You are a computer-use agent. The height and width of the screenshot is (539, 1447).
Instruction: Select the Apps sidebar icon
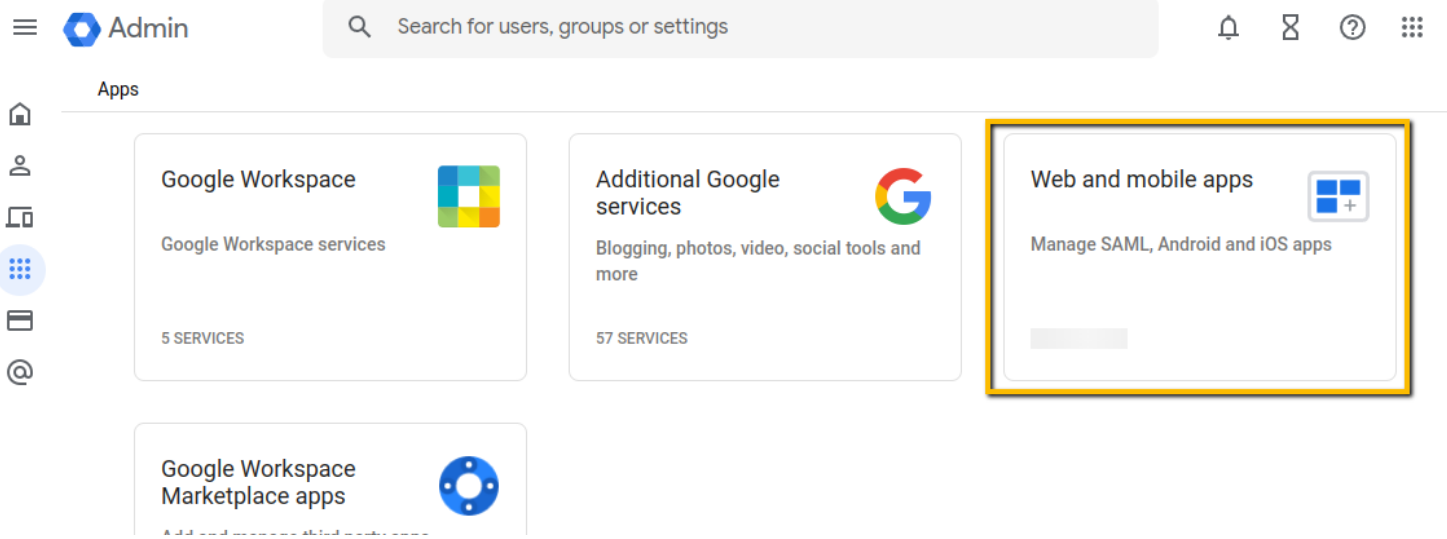20,269
